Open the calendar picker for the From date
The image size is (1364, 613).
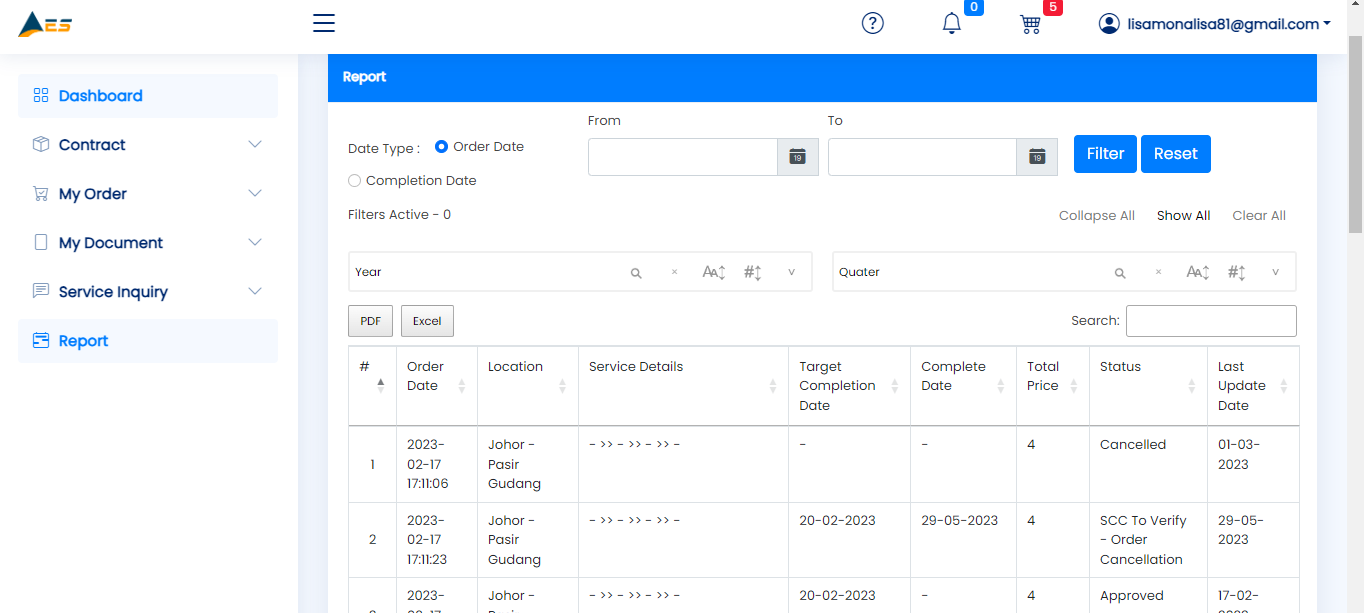[x=798, y=157]
